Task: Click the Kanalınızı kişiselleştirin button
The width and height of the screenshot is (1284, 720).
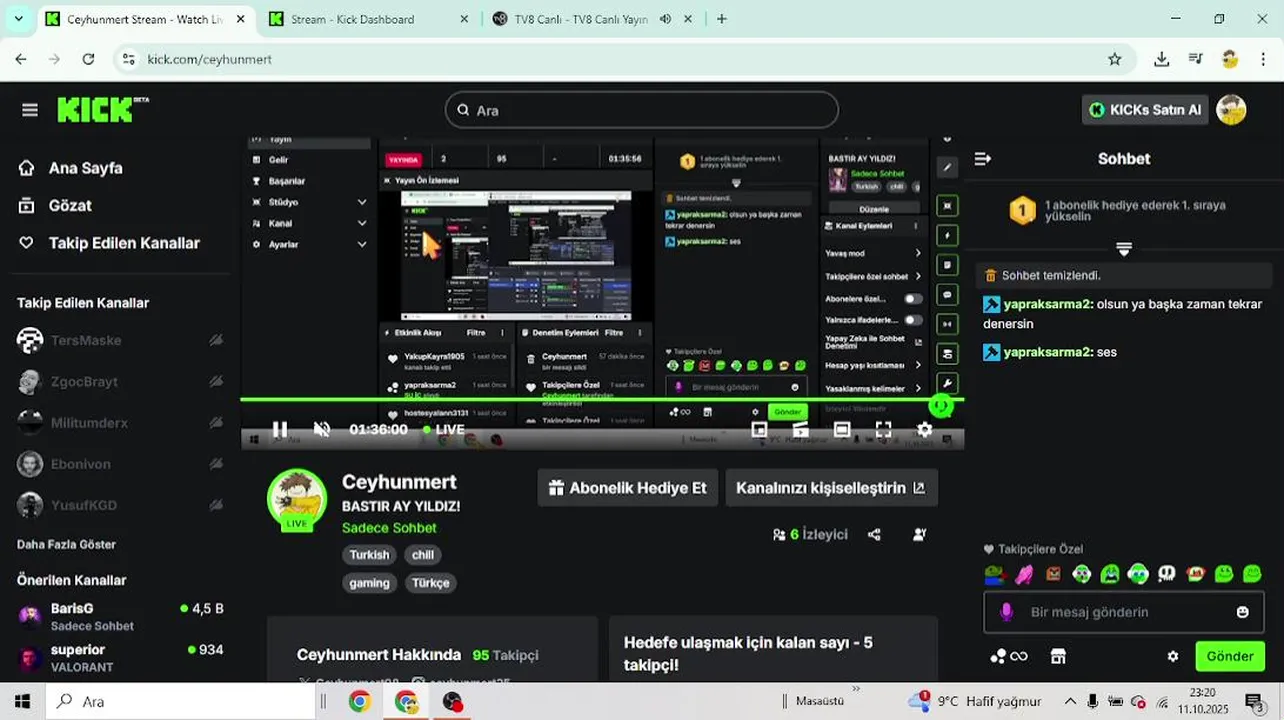Action: coord(831,488)
